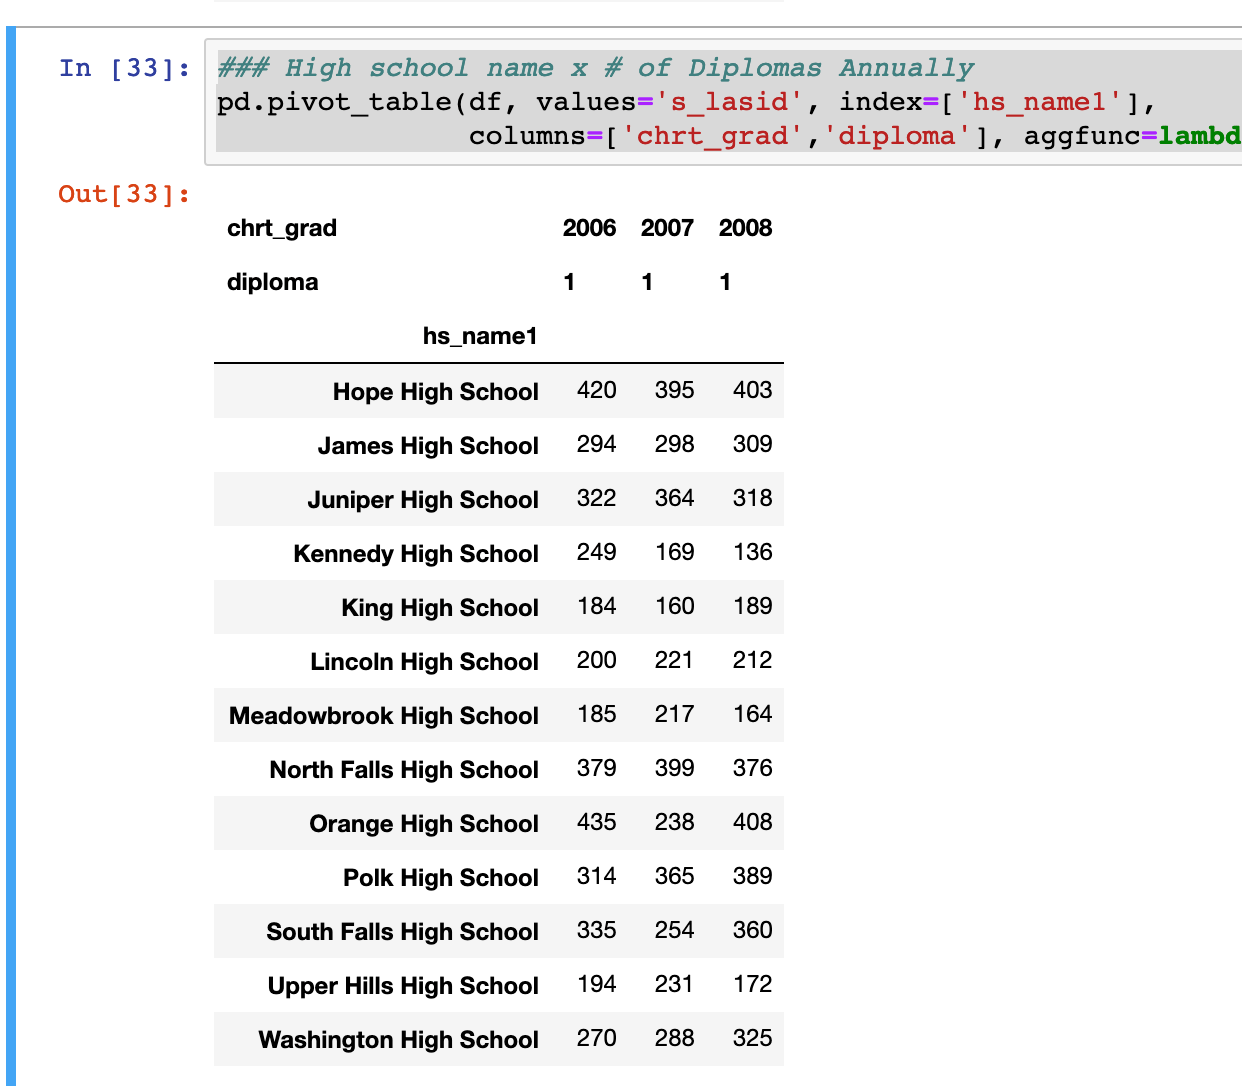Click the Washington High School row label
The image size is (1242, 1086).
point(398,1039)
